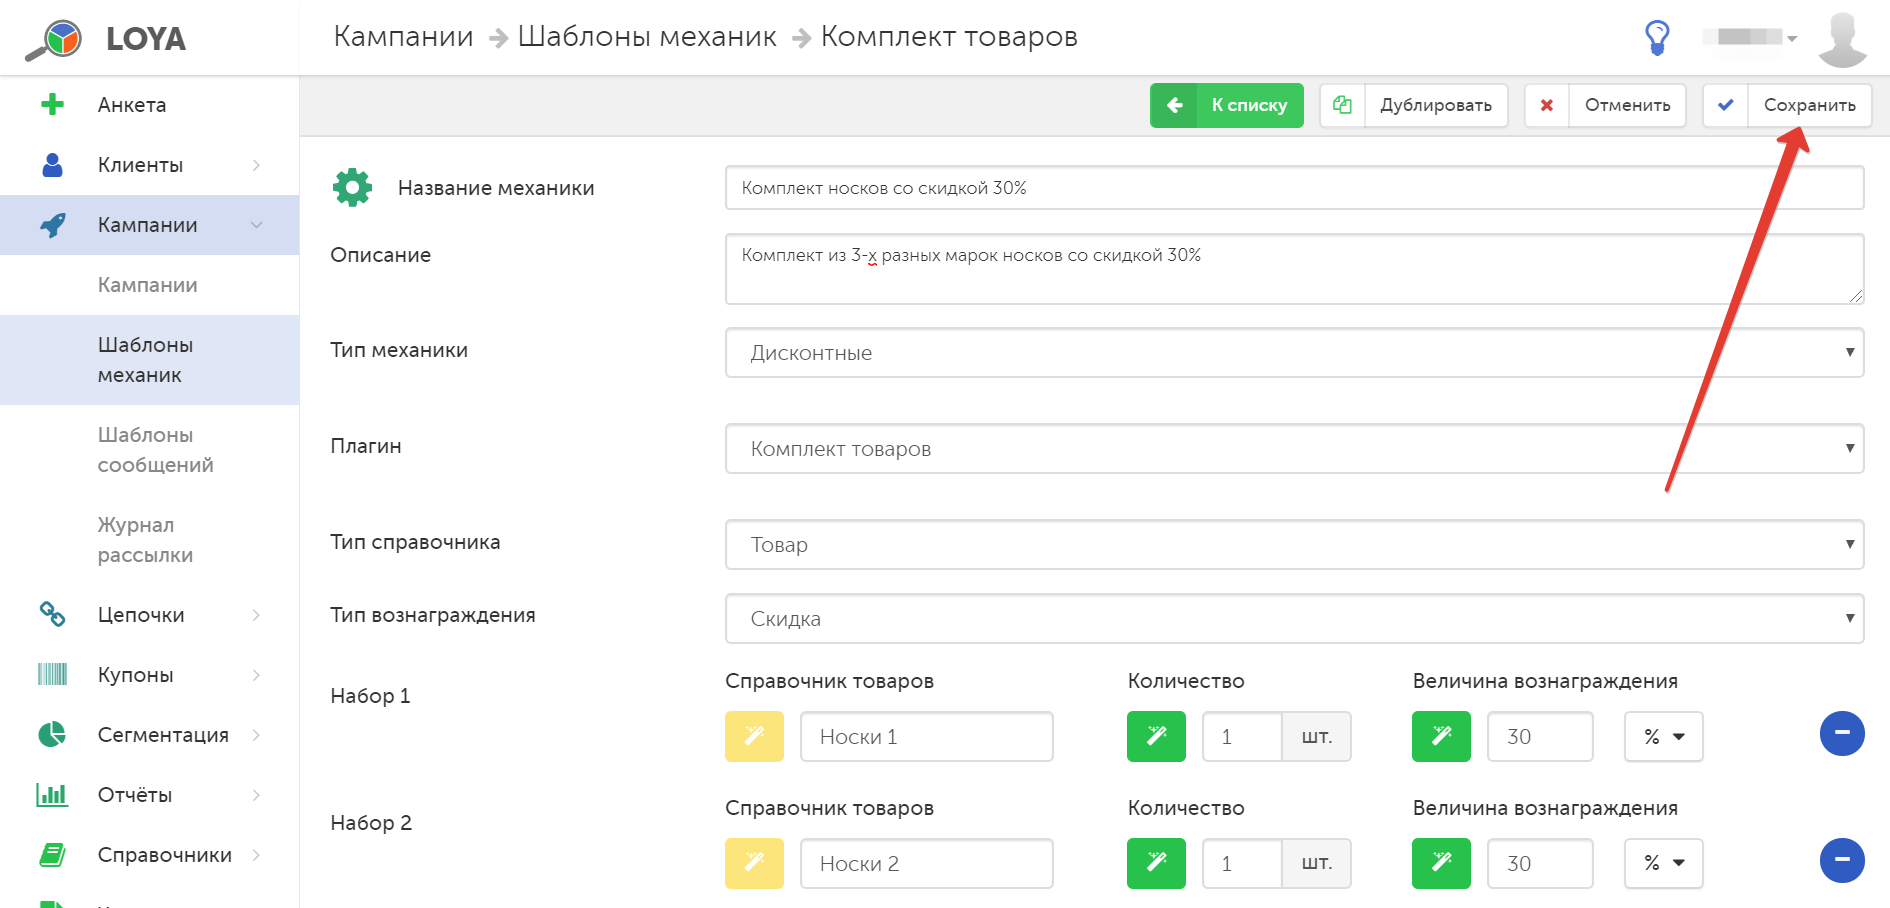Follow the Кампании breadcrumb link

403,37
